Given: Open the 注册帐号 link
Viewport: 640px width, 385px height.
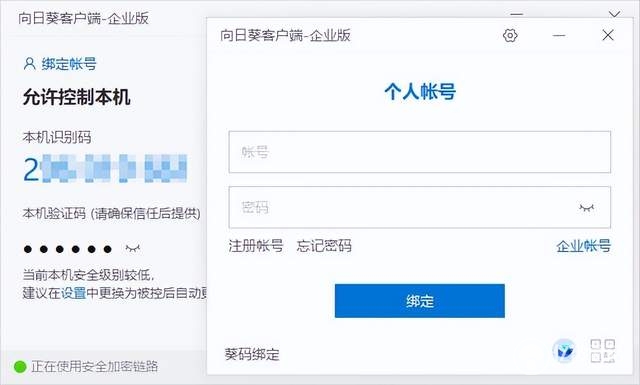Looking at the screenshot, I should (x=256, y=246).
